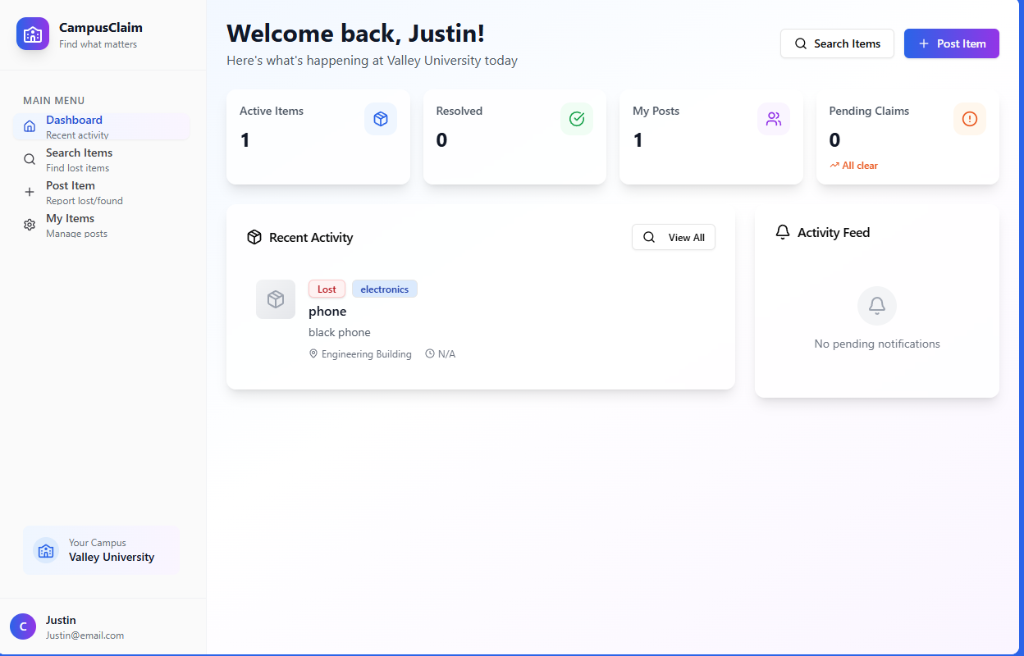Click the CampusClaim brand name
This screenshot has width=1024, height=656.
click(101, 27)
